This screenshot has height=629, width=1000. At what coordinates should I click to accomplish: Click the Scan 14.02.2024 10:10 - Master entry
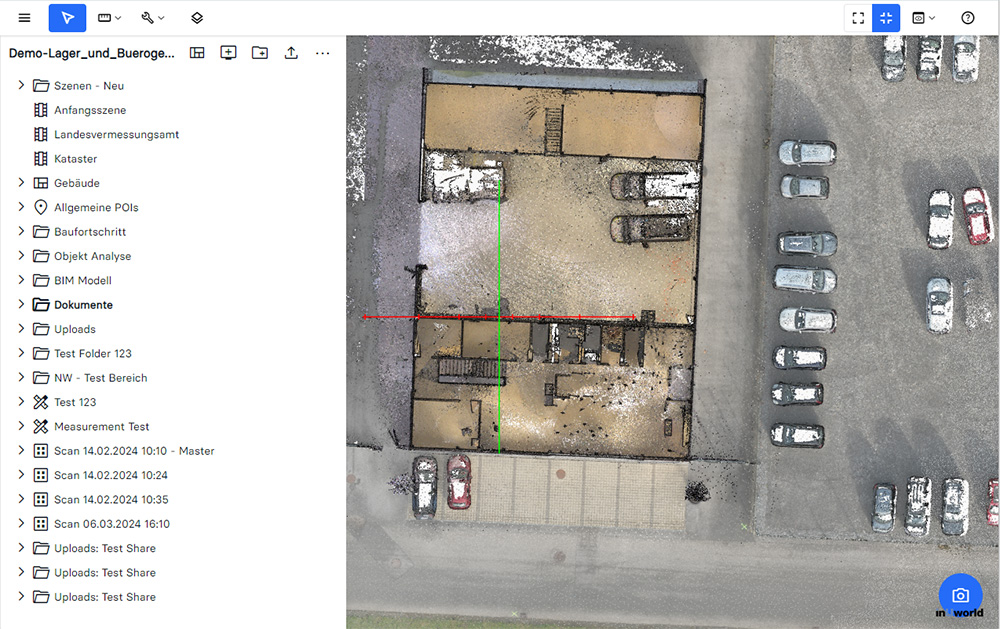click(x=134, y=451)
